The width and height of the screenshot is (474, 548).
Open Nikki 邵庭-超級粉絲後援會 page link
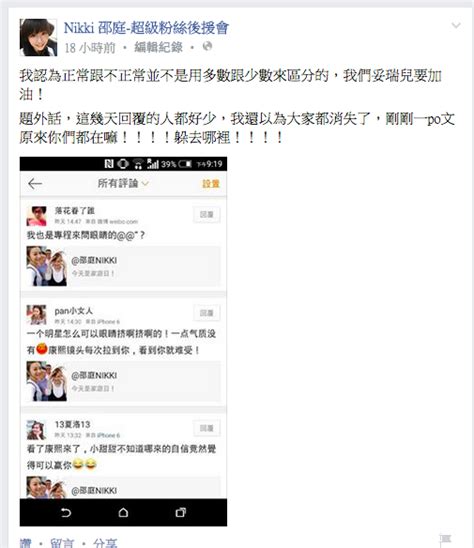click(146, 28)
